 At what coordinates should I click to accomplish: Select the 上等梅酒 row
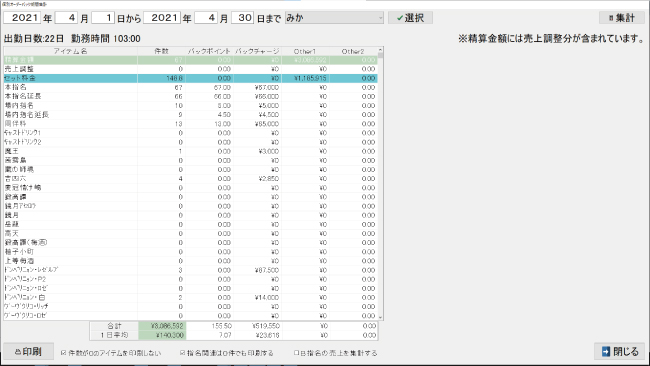click(x=191, y=261)
